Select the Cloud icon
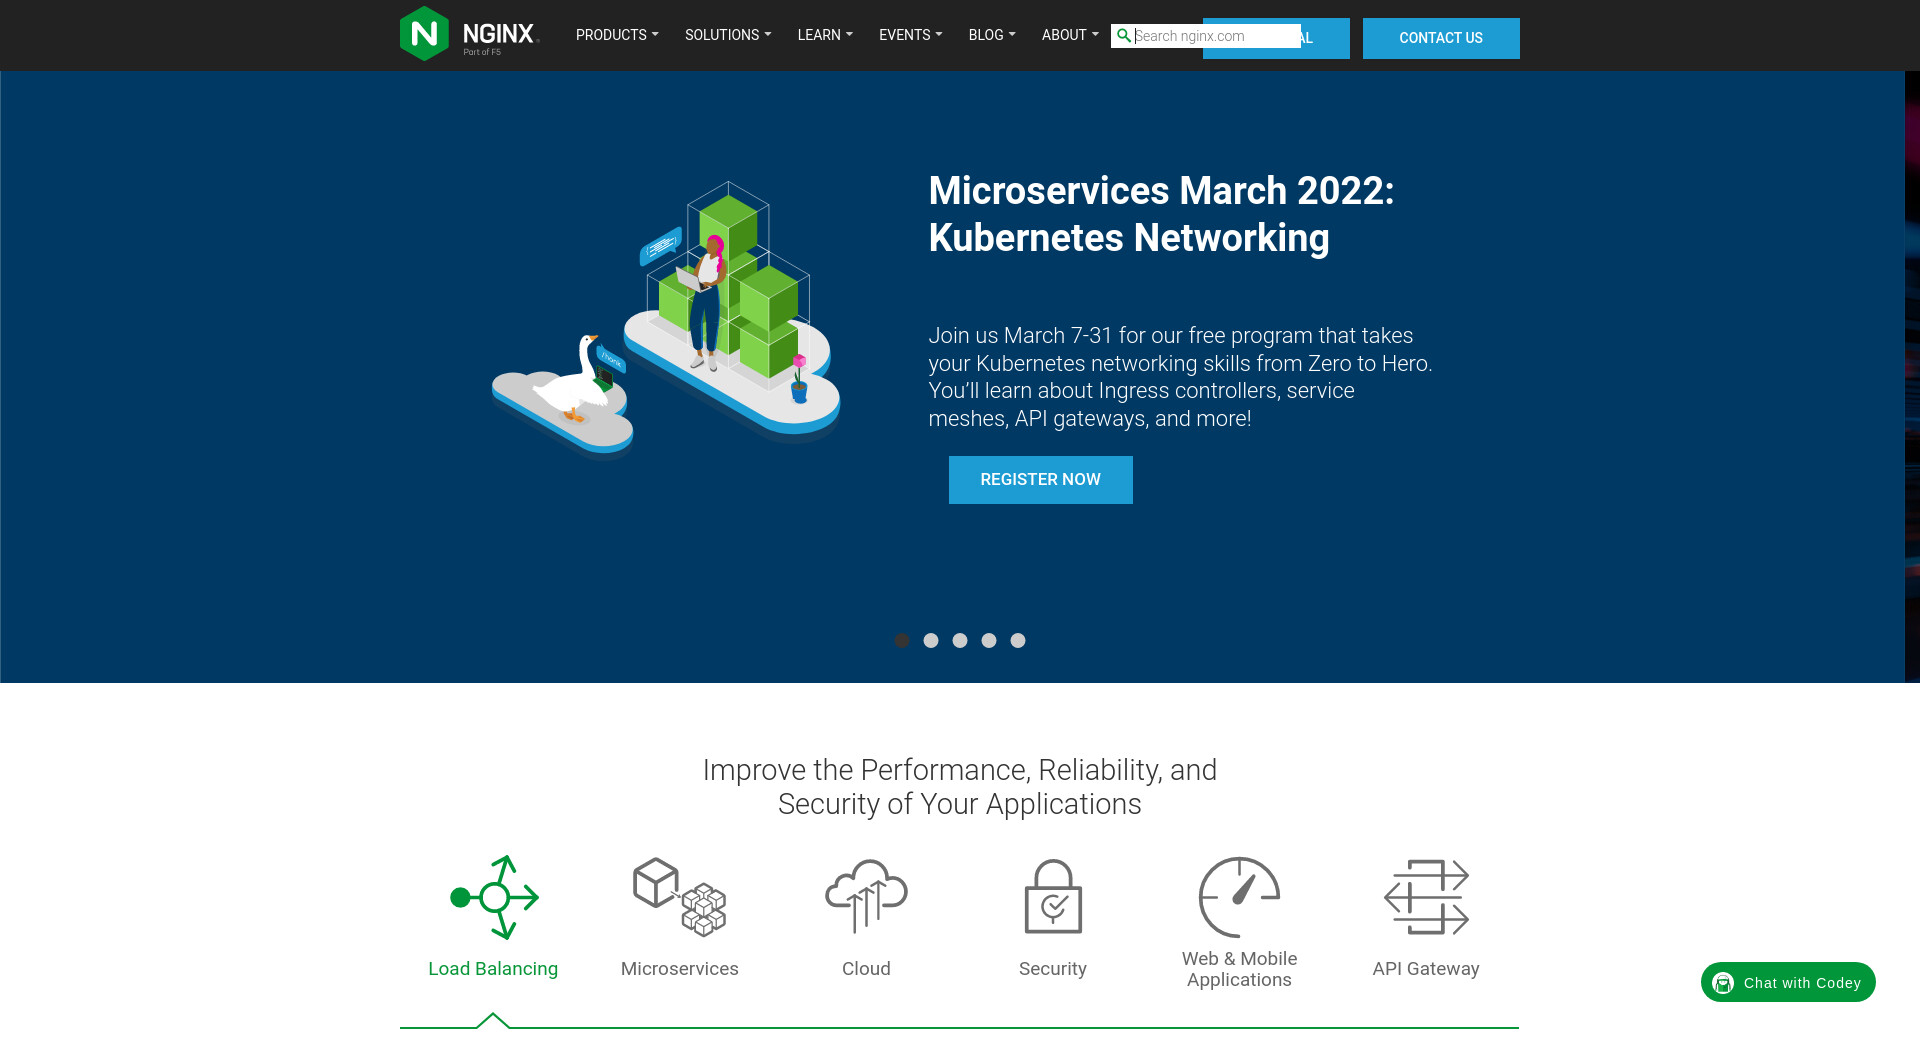This screenshot has height=1040, width=1920. [866, 897]
